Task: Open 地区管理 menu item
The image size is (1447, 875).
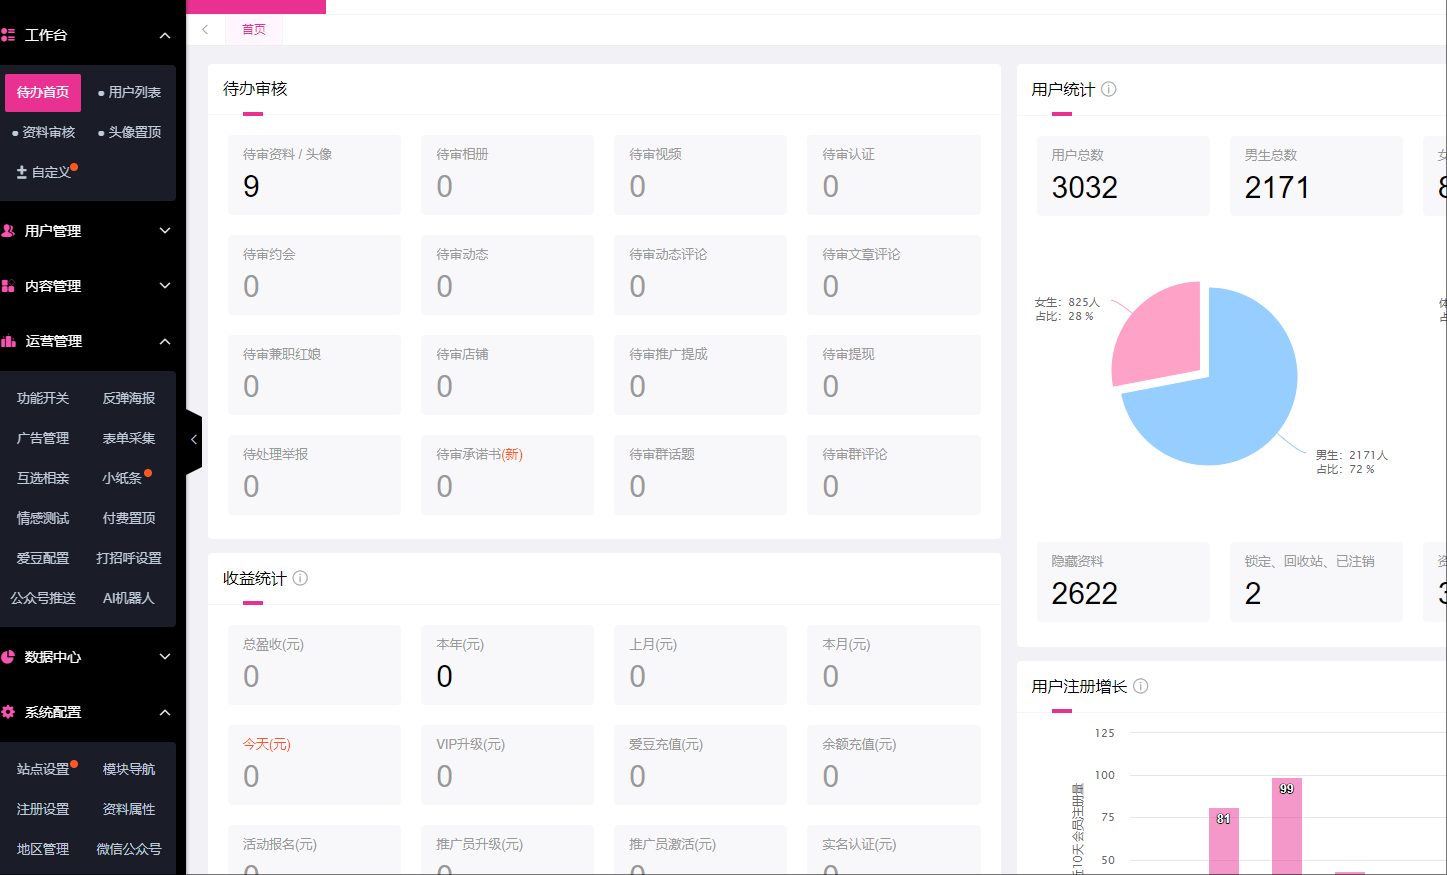Action: 43,849
